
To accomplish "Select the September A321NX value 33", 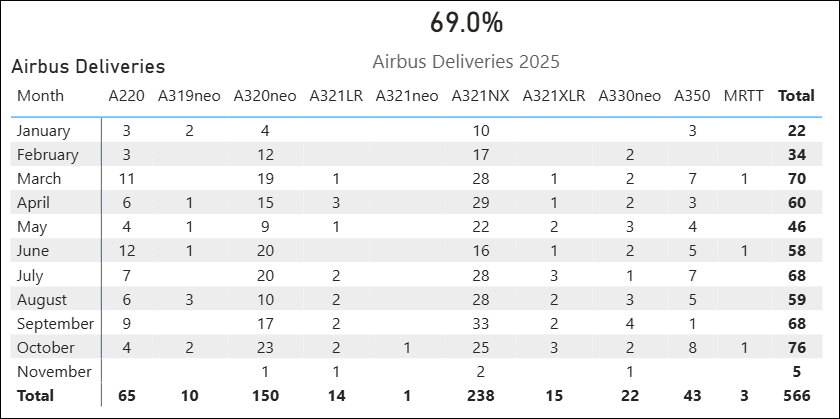I will [481, 324].
